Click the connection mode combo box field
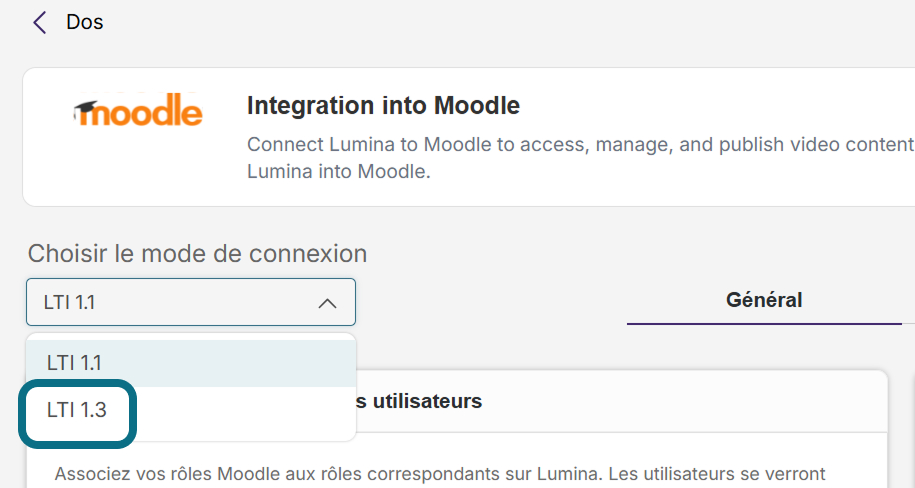This screenshot has width=915, height=488. tap(191, 302)
